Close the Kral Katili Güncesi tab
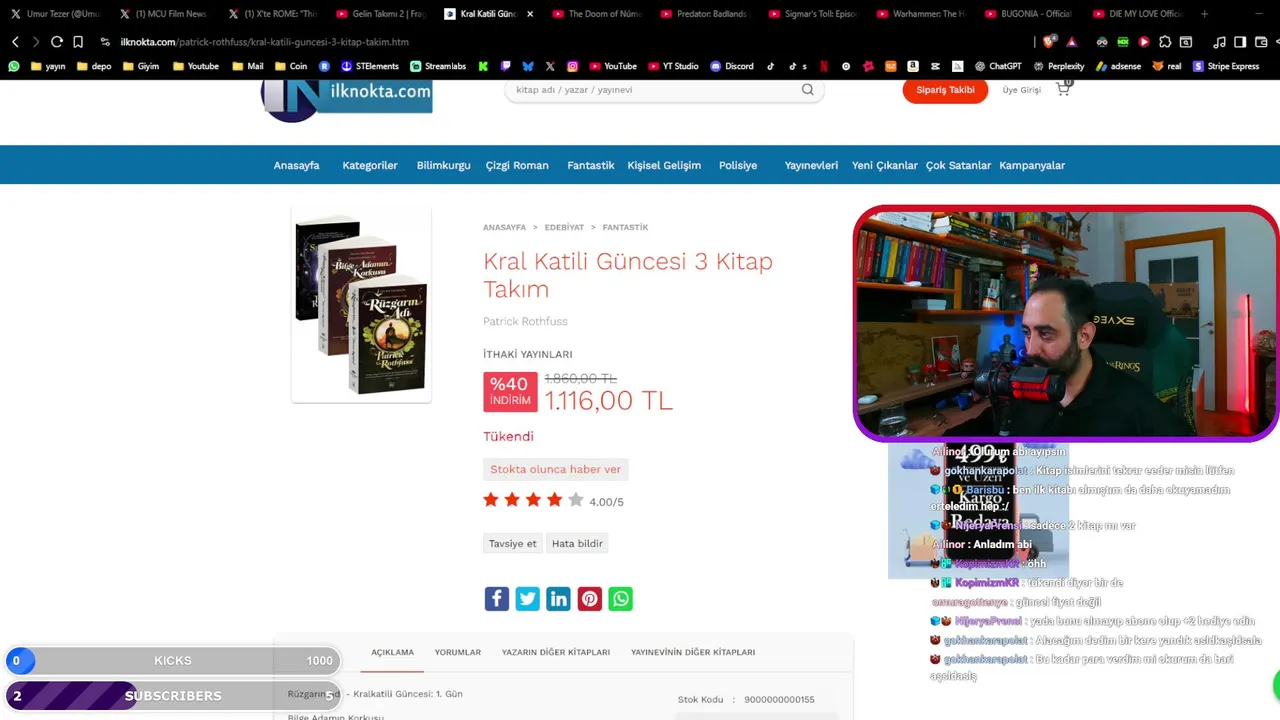1280x720 pixels. tap(530, 14)
